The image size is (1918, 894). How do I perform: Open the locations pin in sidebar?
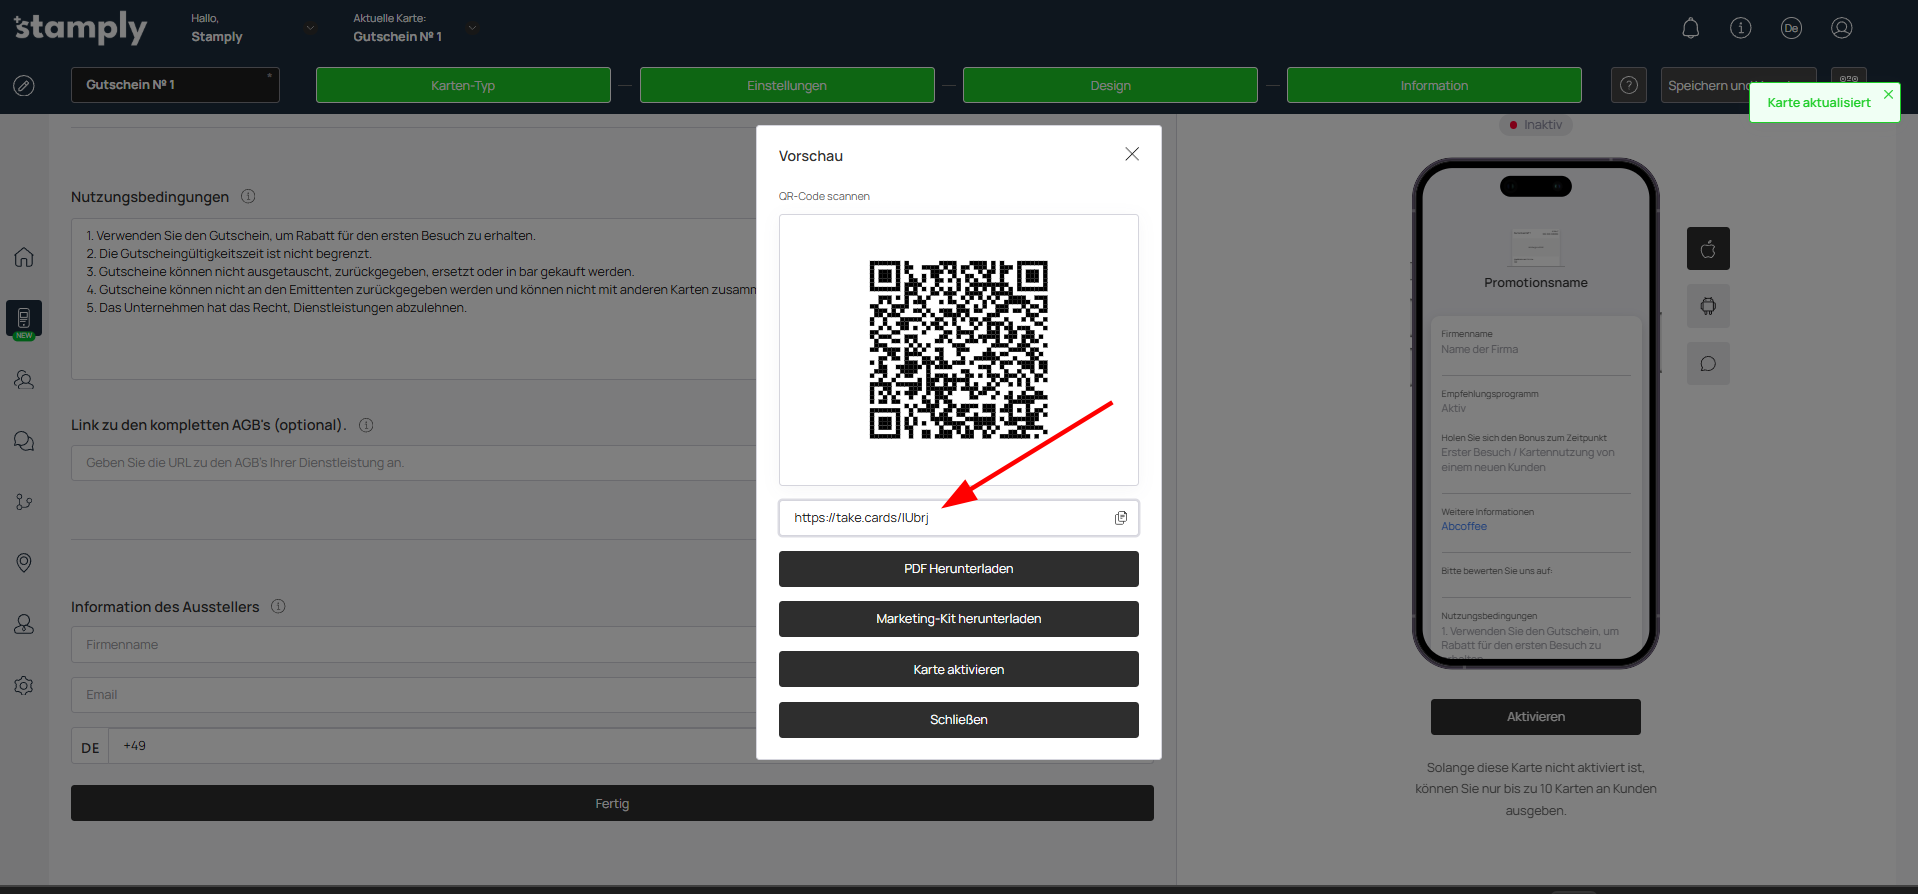click(24, 563)
